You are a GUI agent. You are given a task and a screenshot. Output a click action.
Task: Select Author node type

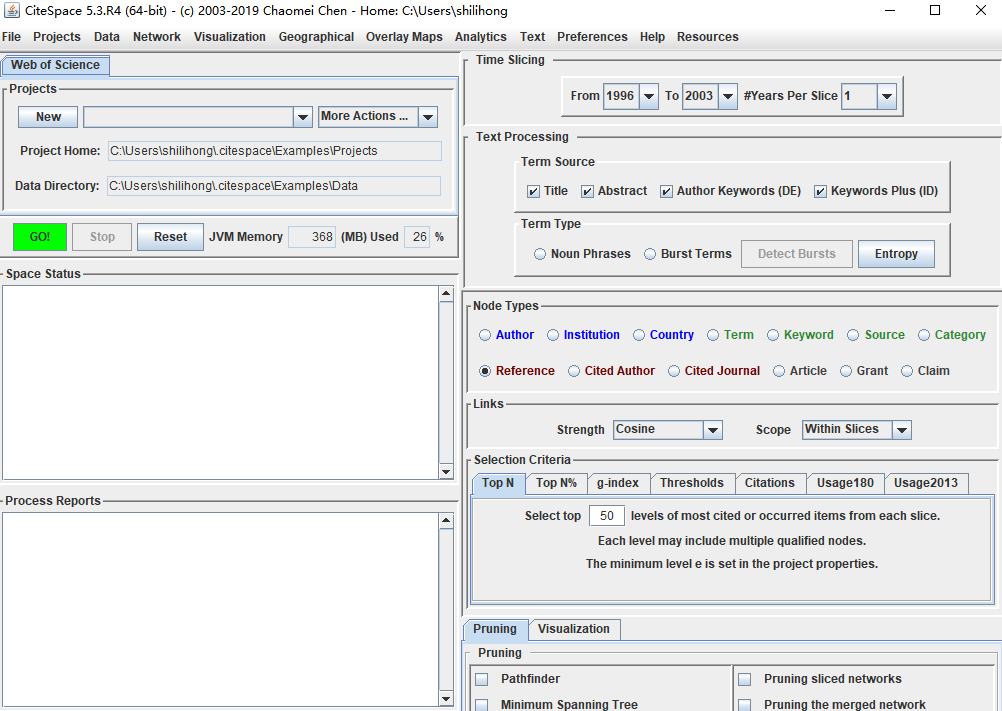[x=485, y=335]
